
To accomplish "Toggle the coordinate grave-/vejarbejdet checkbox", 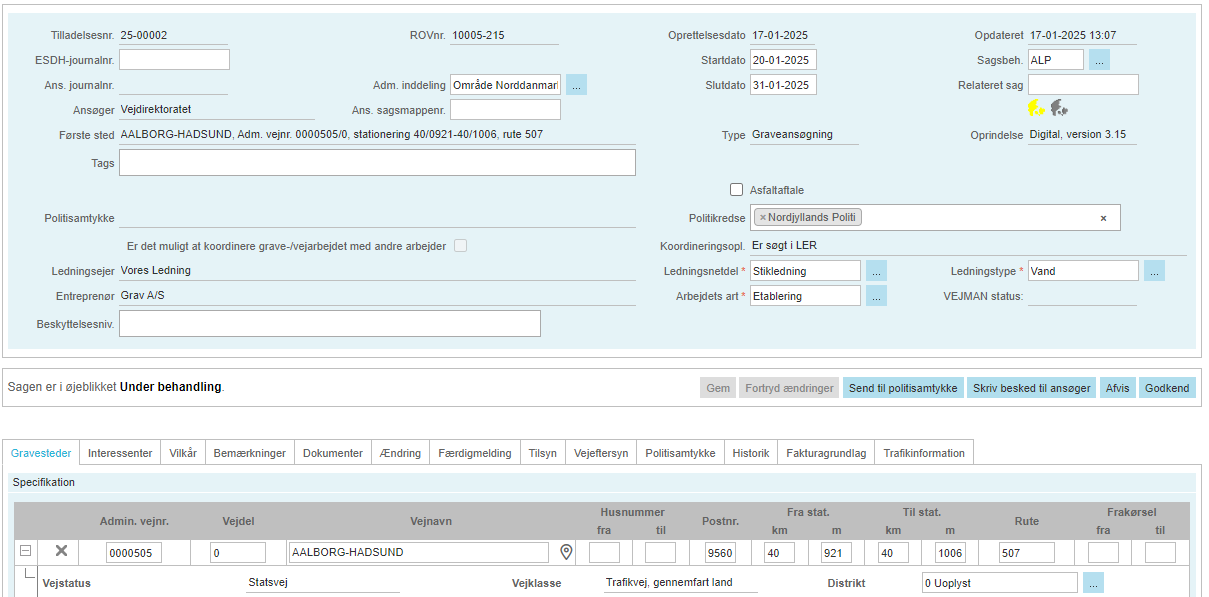I will tap(461, 246).
